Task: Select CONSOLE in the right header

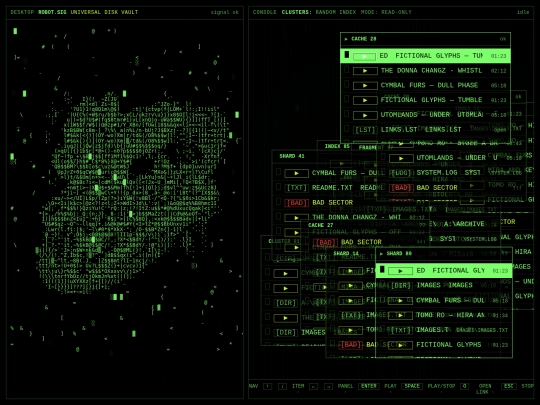Action: 264,12
